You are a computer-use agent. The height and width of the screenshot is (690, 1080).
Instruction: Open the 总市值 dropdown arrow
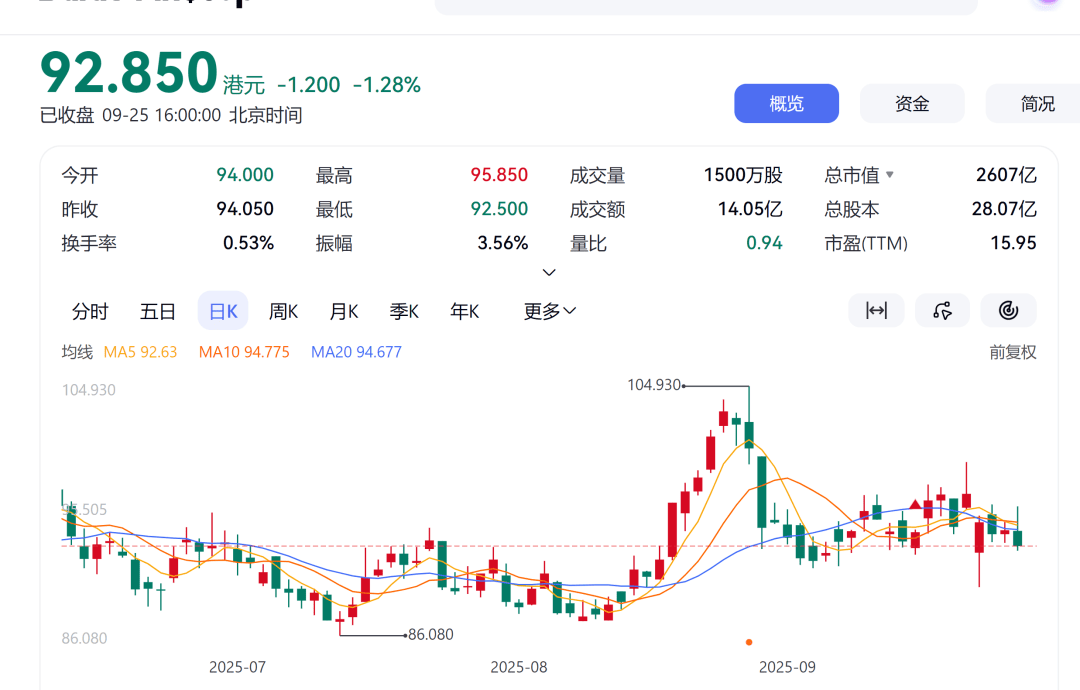(x=890, y=175)
